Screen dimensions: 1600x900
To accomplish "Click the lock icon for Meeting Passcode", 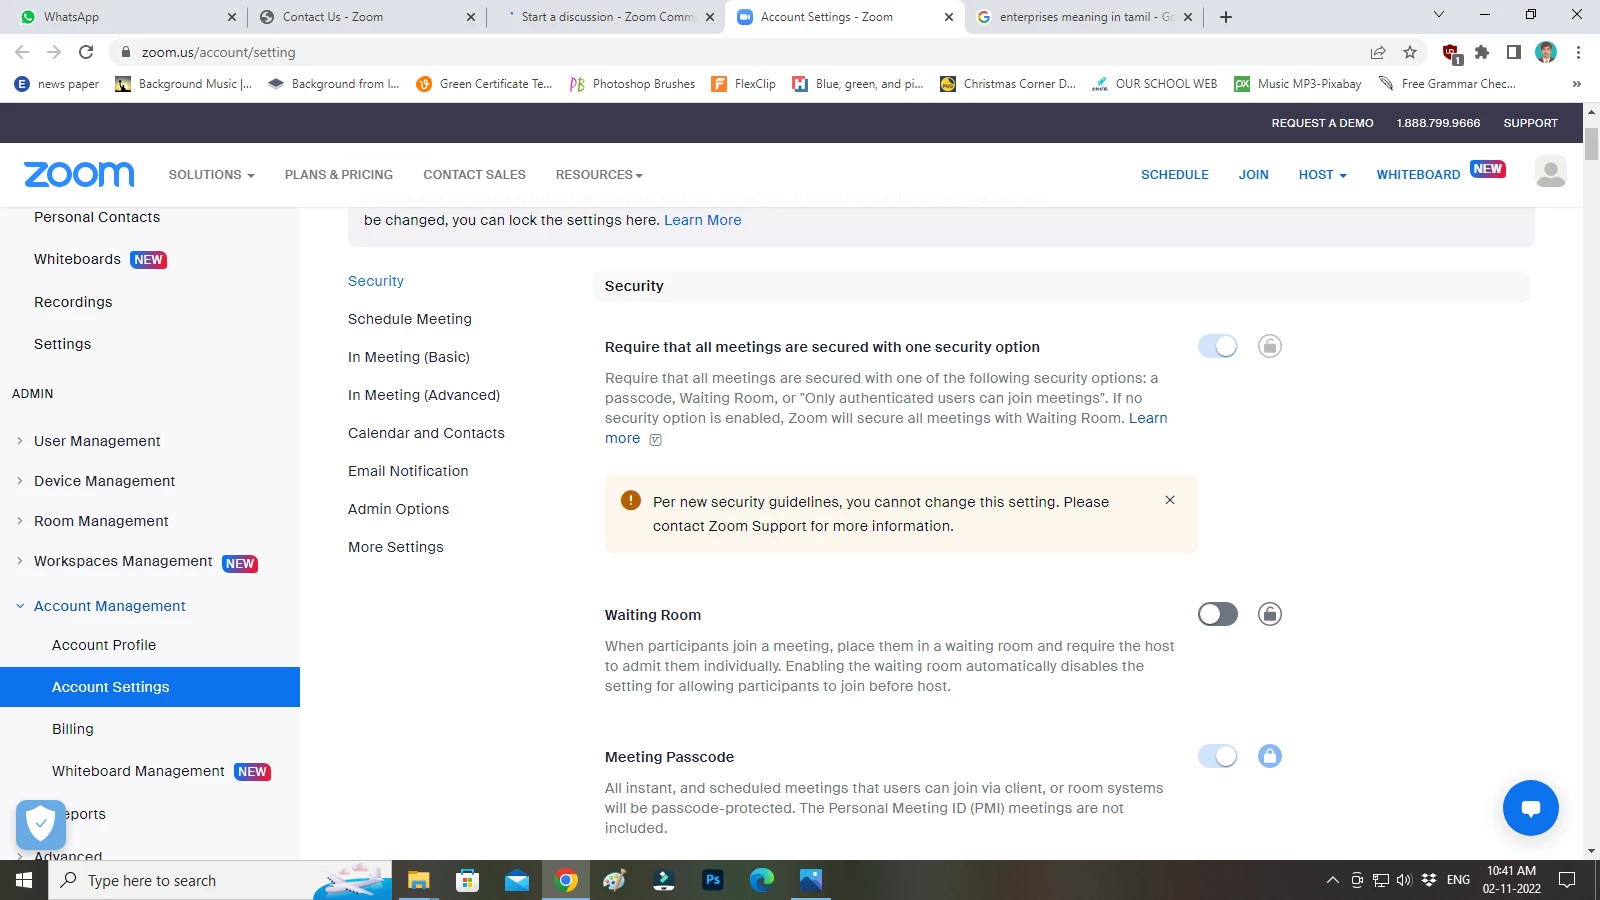I will click(x=1270, y=756).
